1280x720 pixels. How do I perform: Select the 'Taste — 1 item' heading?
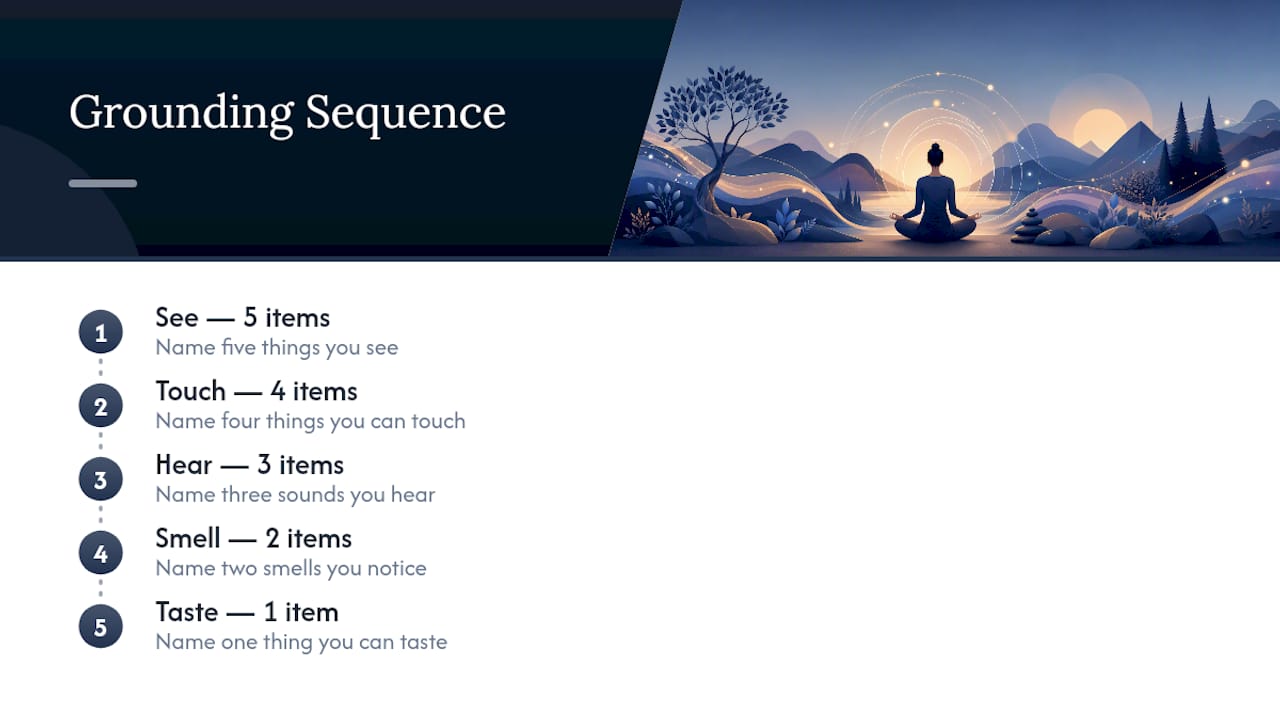(247, 612)
